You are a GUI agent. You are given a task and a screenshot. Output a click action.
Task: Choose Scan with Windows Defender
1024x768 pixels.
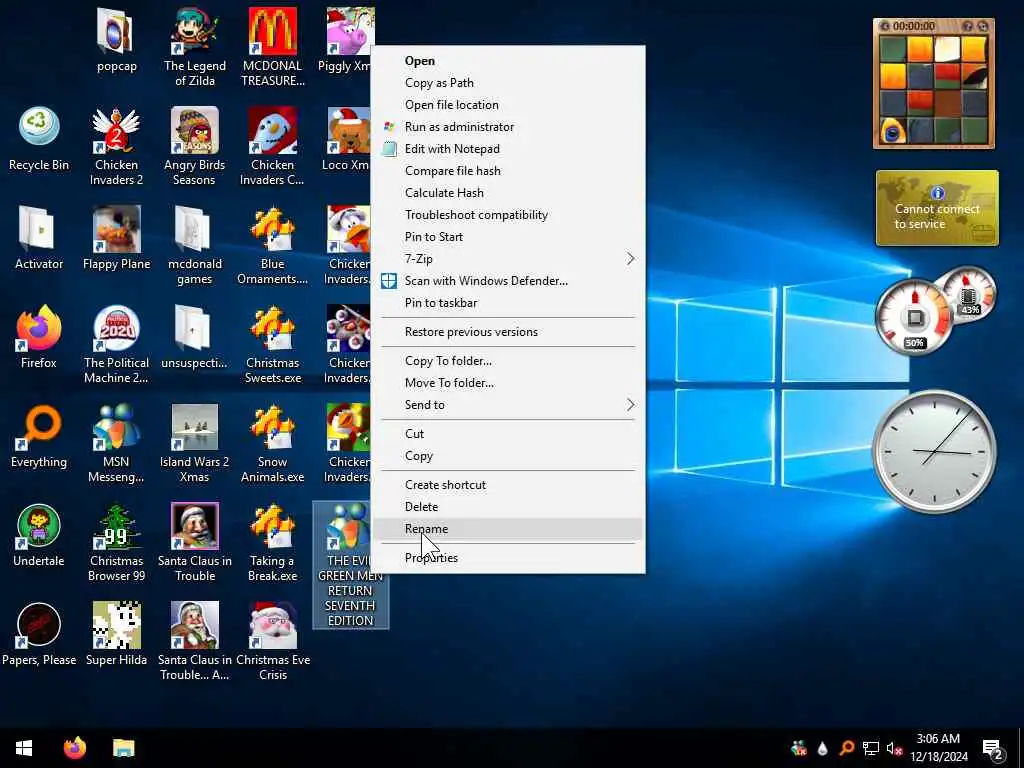(x=508, y=281)
